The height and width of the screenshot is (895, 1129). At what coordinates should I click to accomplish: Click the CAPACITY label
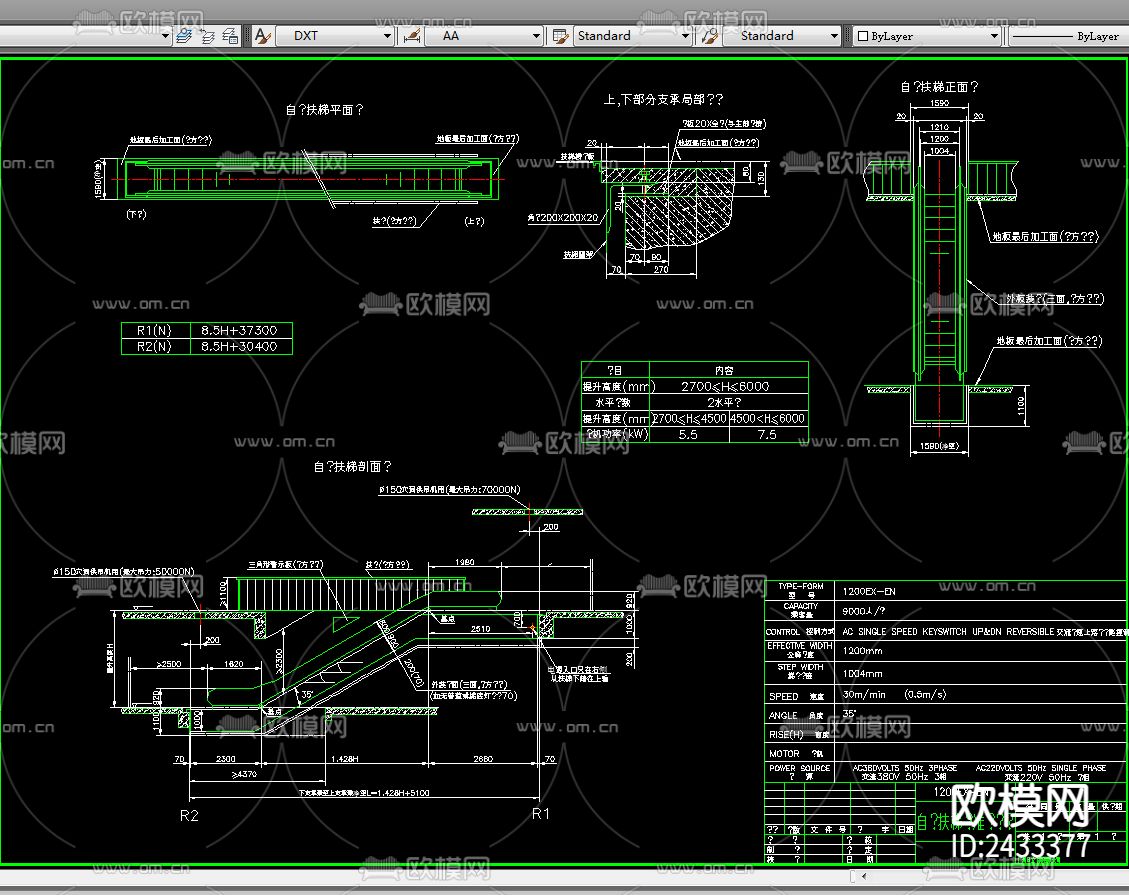click(x=801, y=606)
